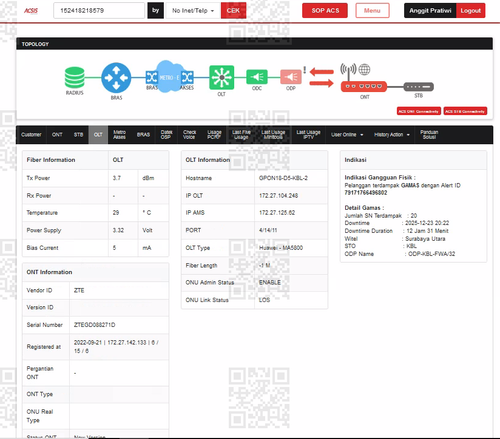Click the OLT Type value Huawei - MA5800
Screen dimensions: 500x439
pyautogui.click(x=281, y=248)
